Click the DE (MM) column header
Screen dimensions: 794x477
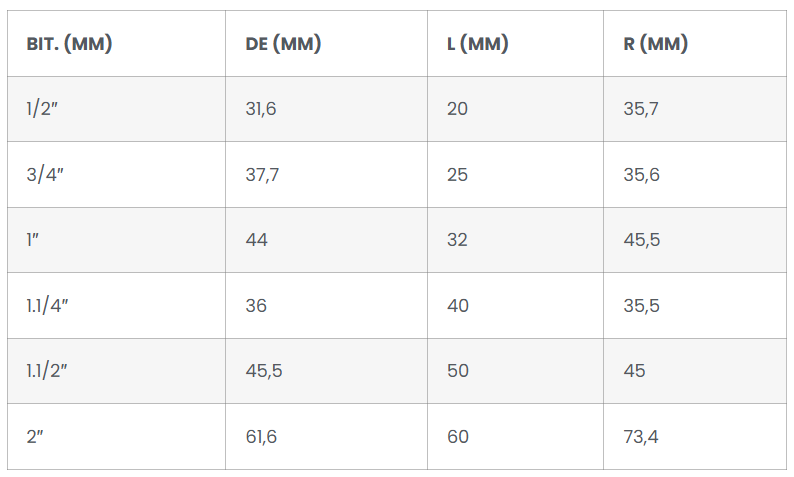coord(283,44)
